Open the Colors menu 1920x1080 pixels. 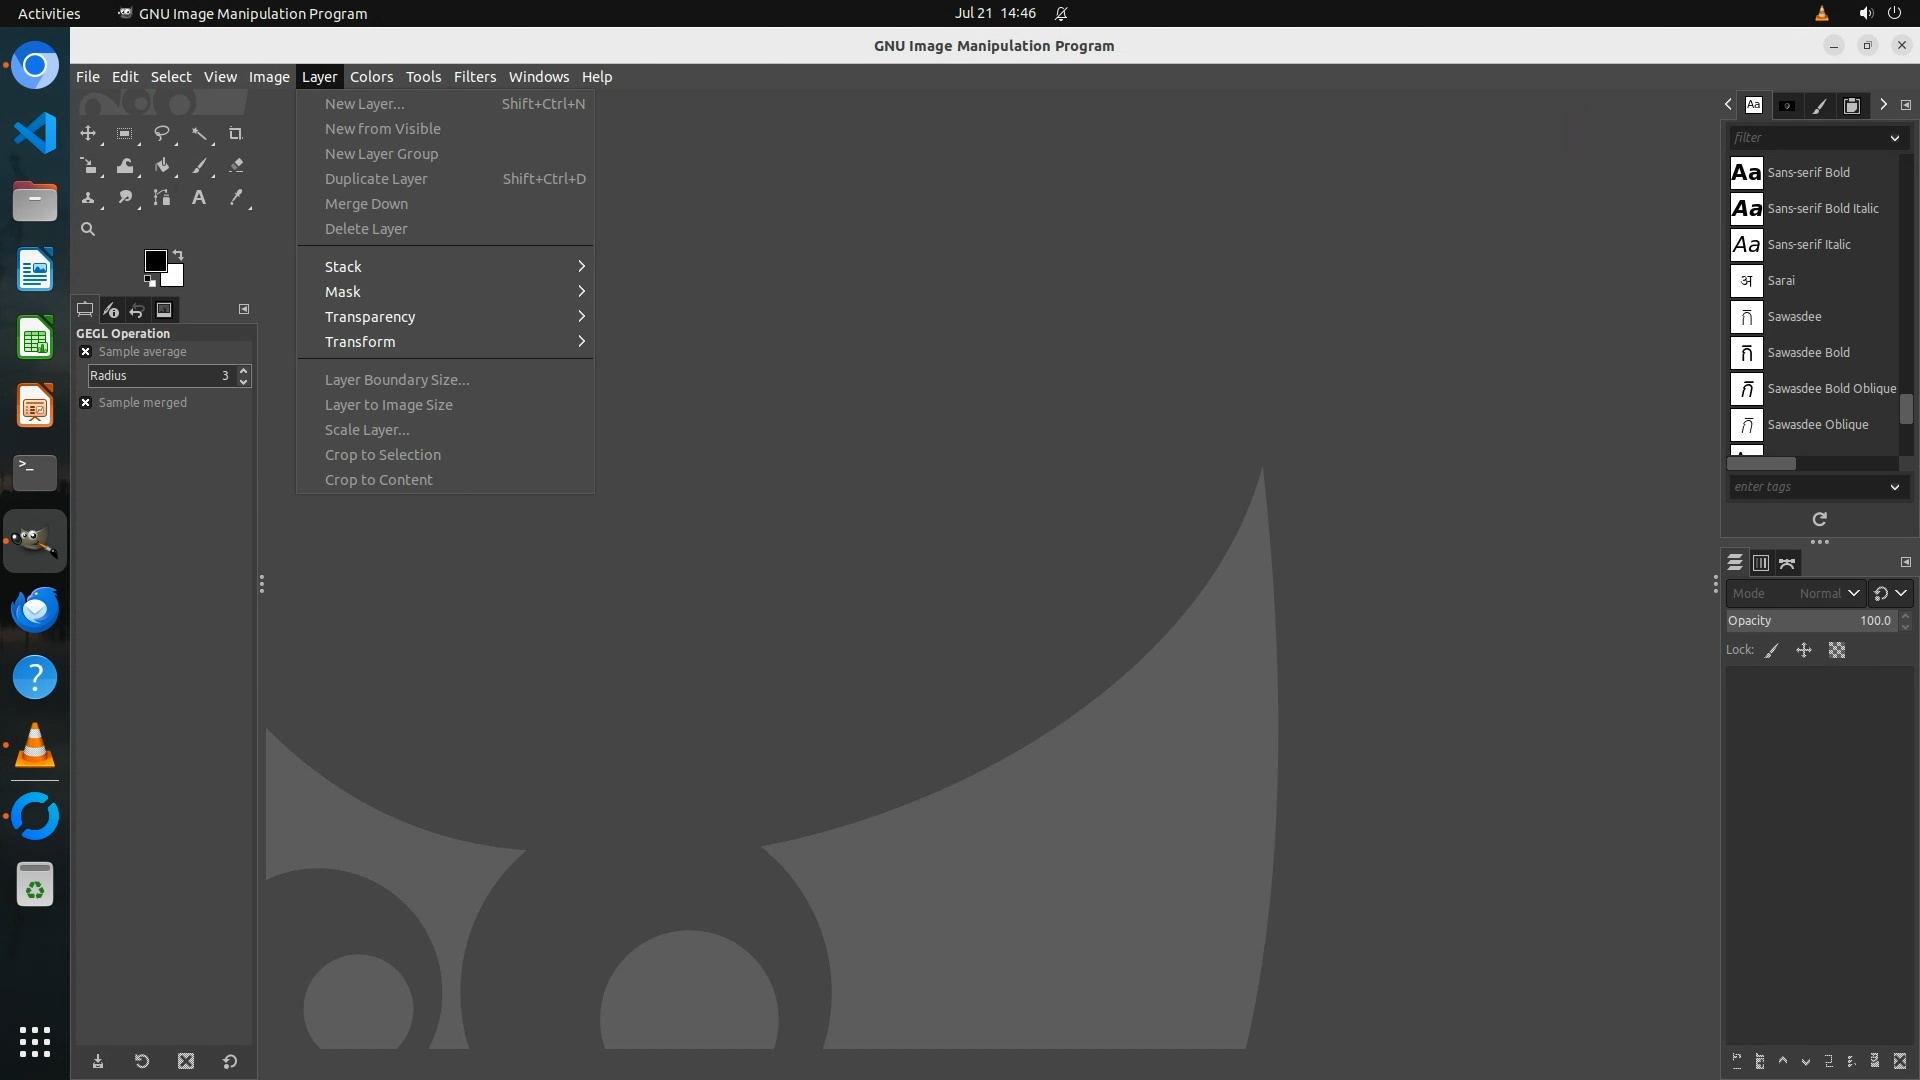point(371,77)
